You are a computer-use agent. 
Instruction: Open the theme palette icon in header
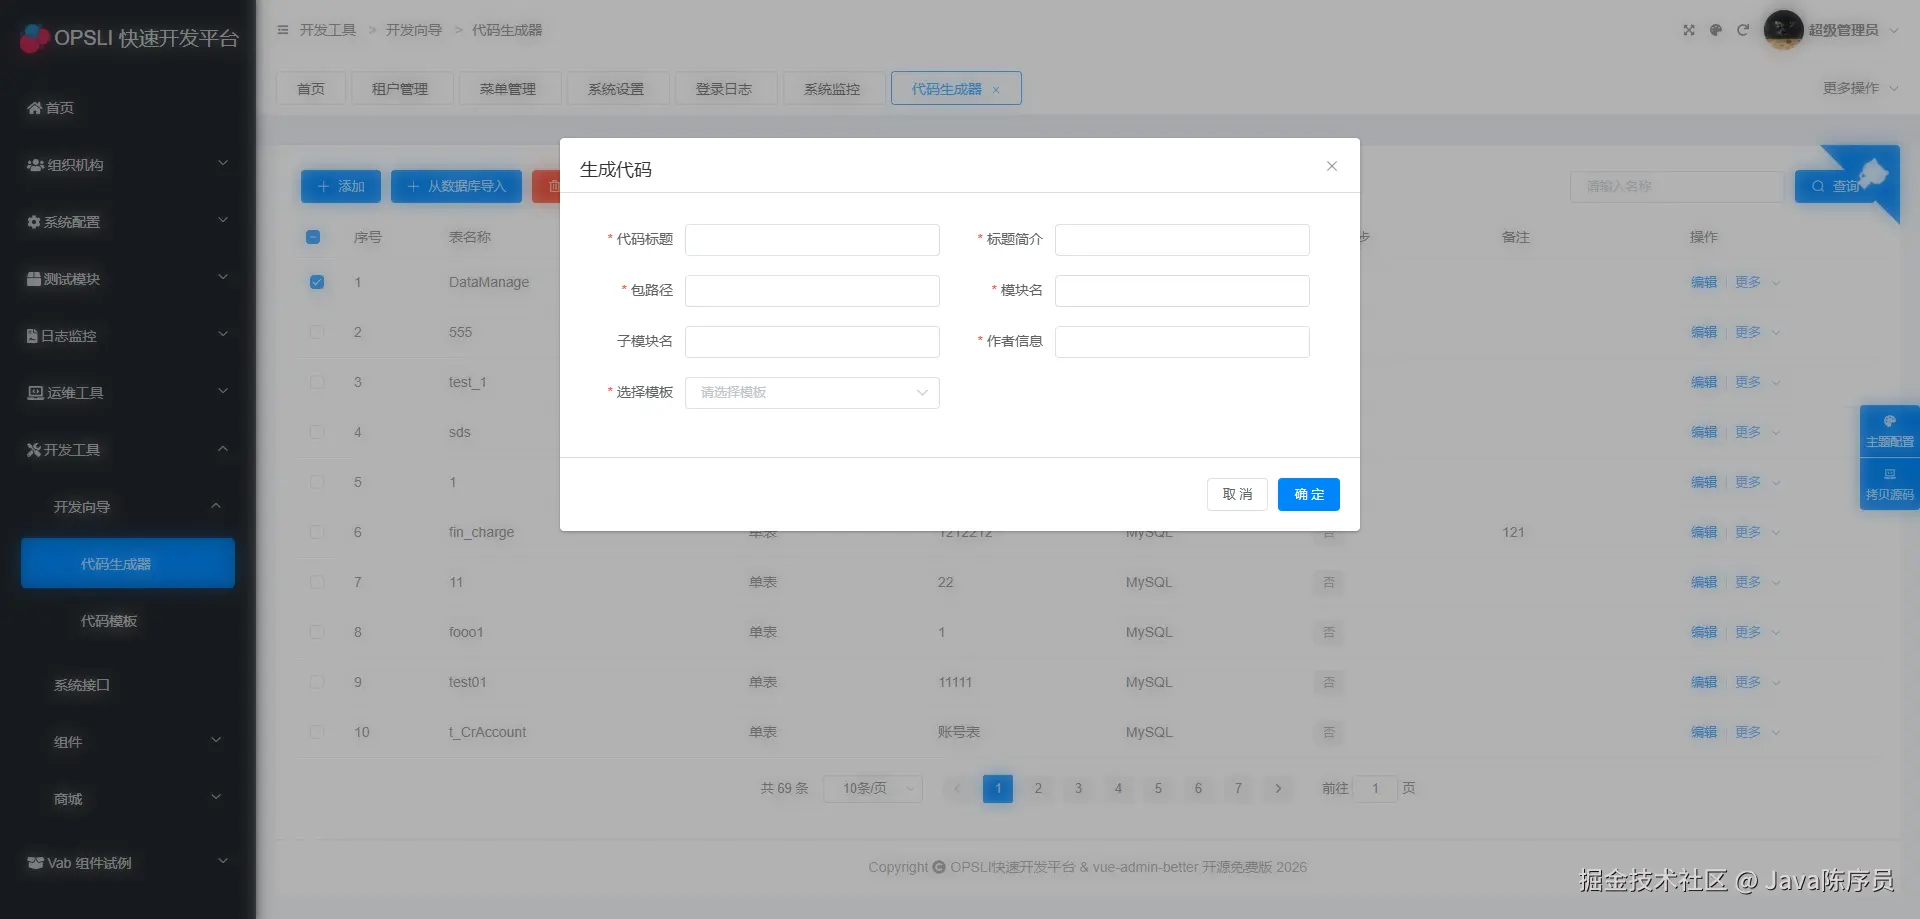pos(1716,30)
